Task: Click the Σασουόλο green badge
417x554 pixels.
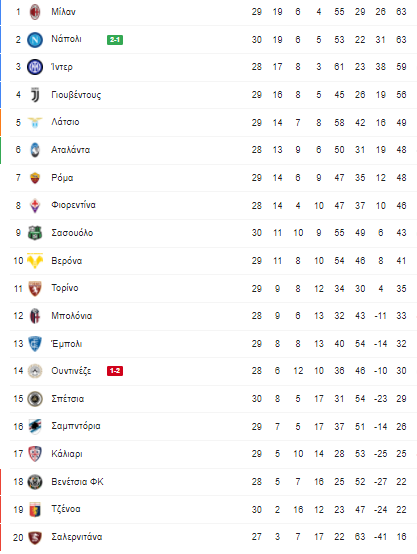Action: (x=35, y=233)
